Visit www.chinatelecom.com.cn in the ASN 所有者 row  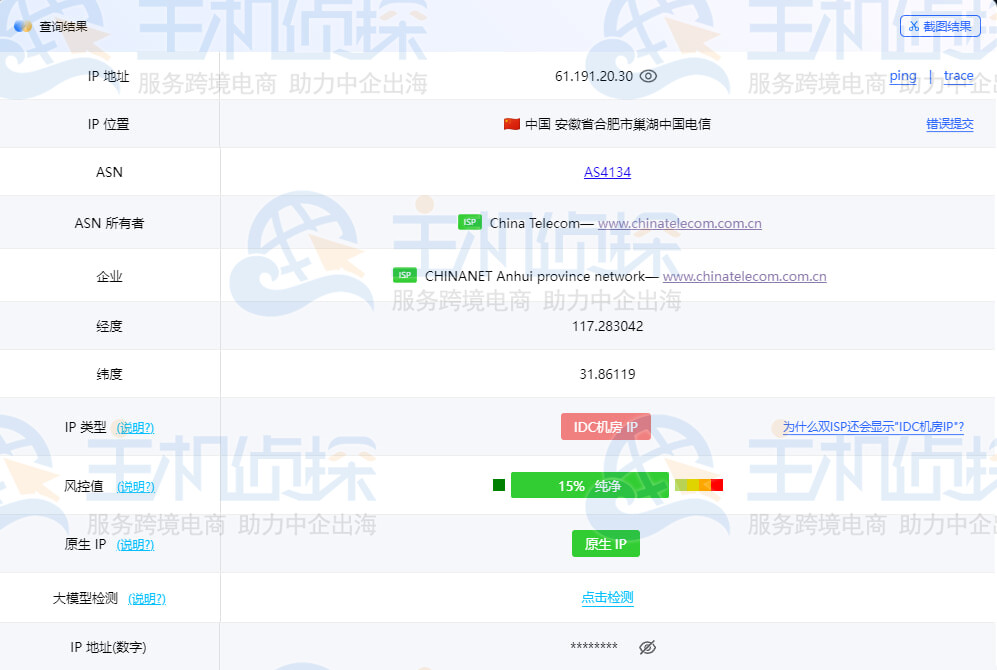pyautogui.click(x=679, y=223)
